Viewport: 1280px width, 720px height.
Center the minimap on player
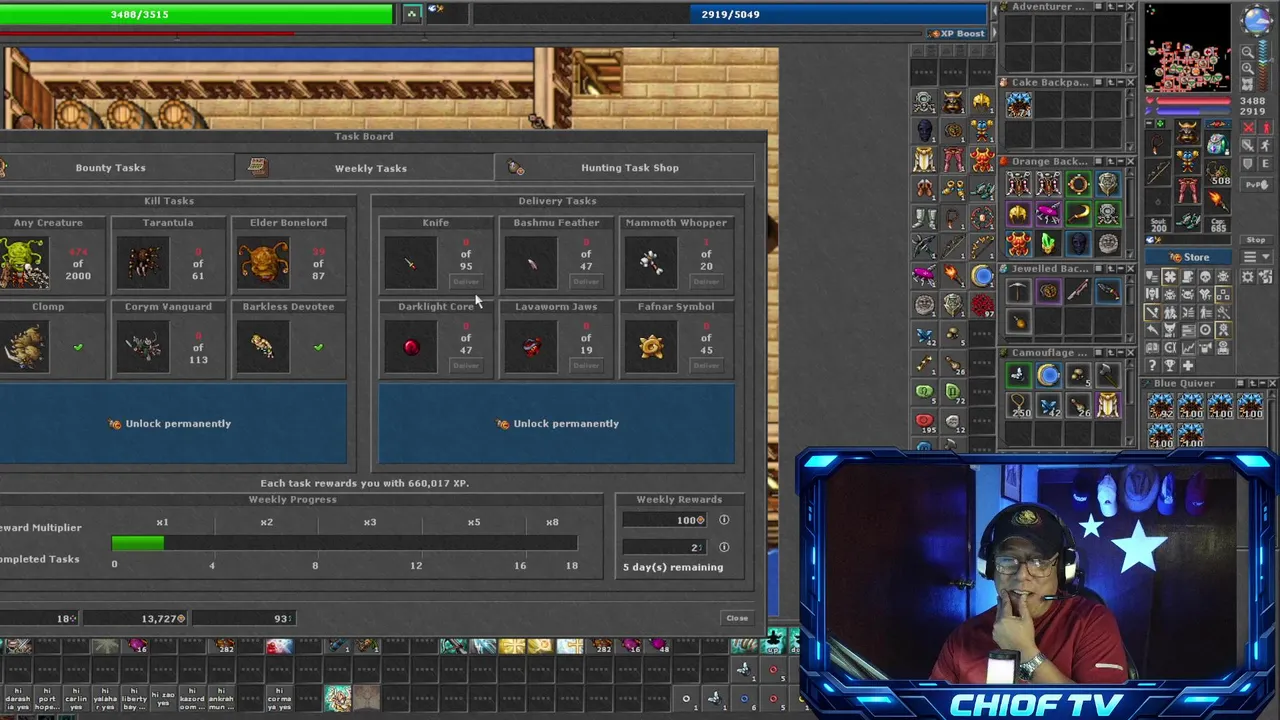1248,84
